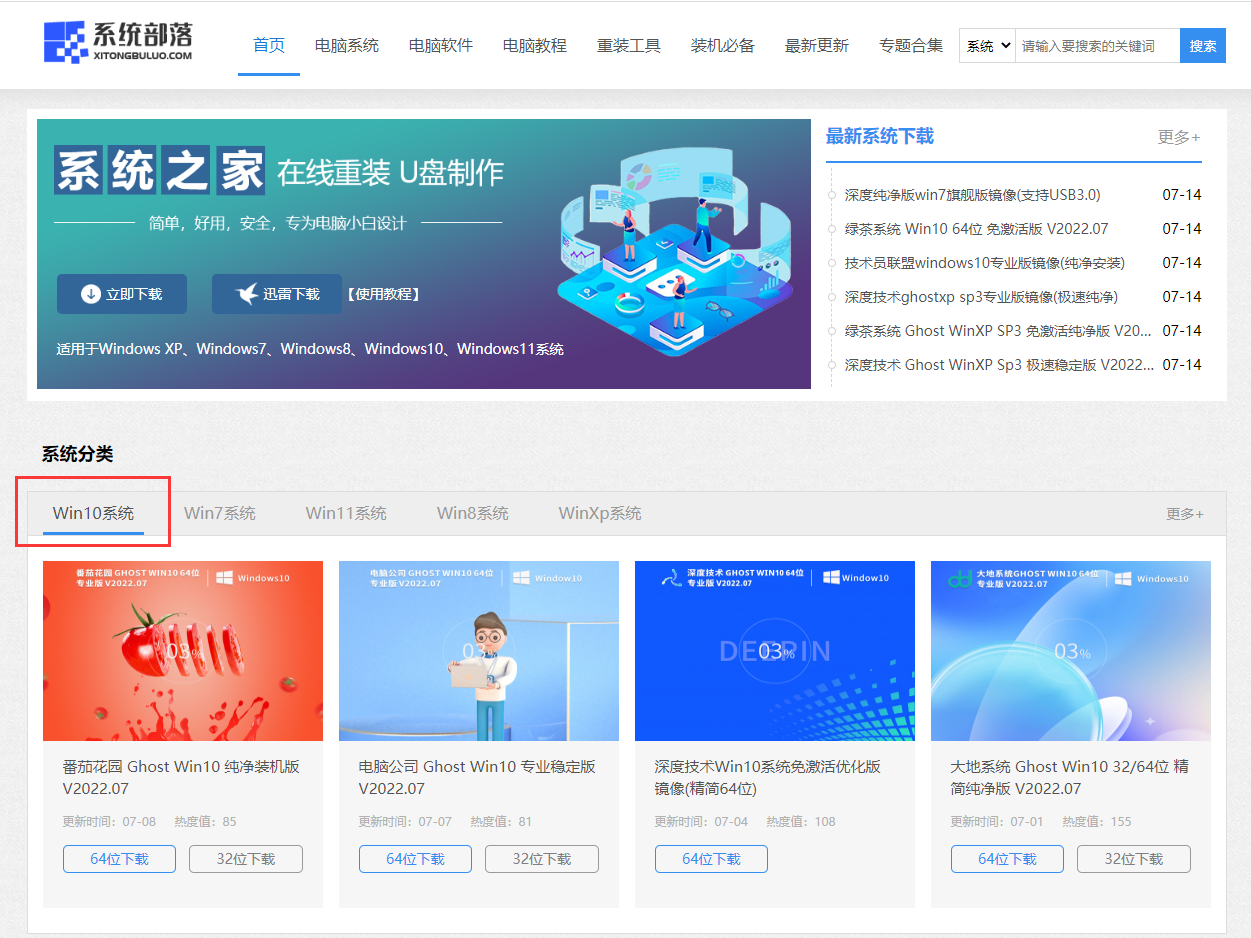Click 更多+ in the 系统分类 tab bar
Screen dimensions: 1251x938
(x=1185, y=512)
